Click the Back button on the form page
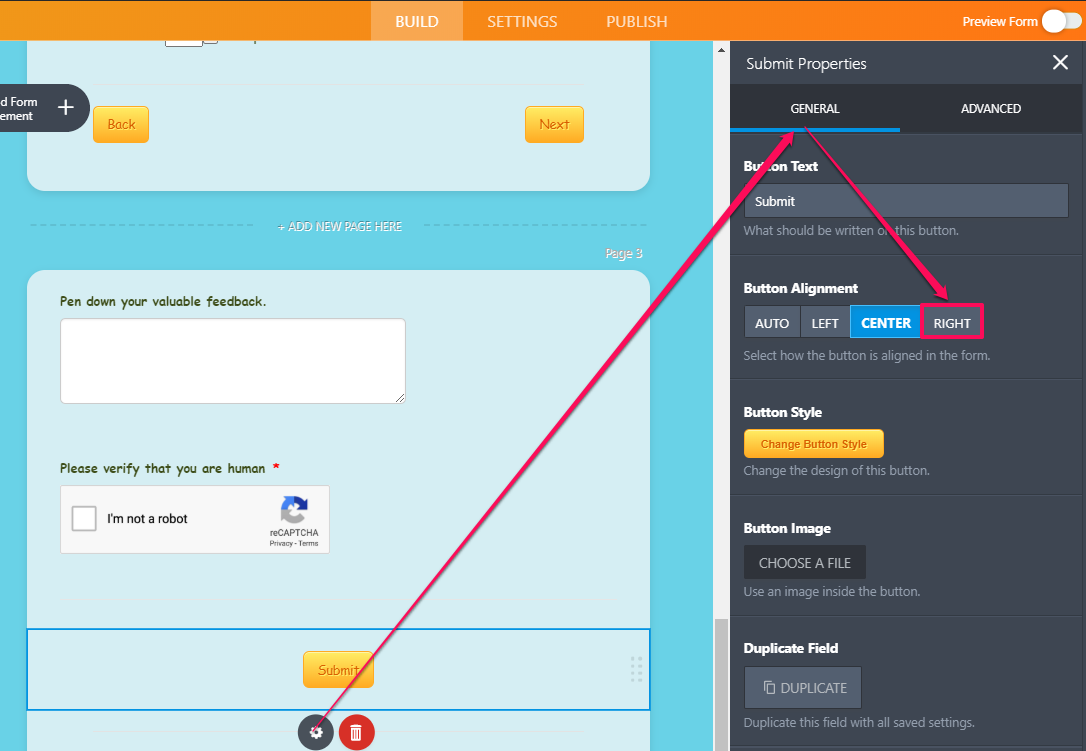This screenshot has height=751, width=1086. click(121, 125)
